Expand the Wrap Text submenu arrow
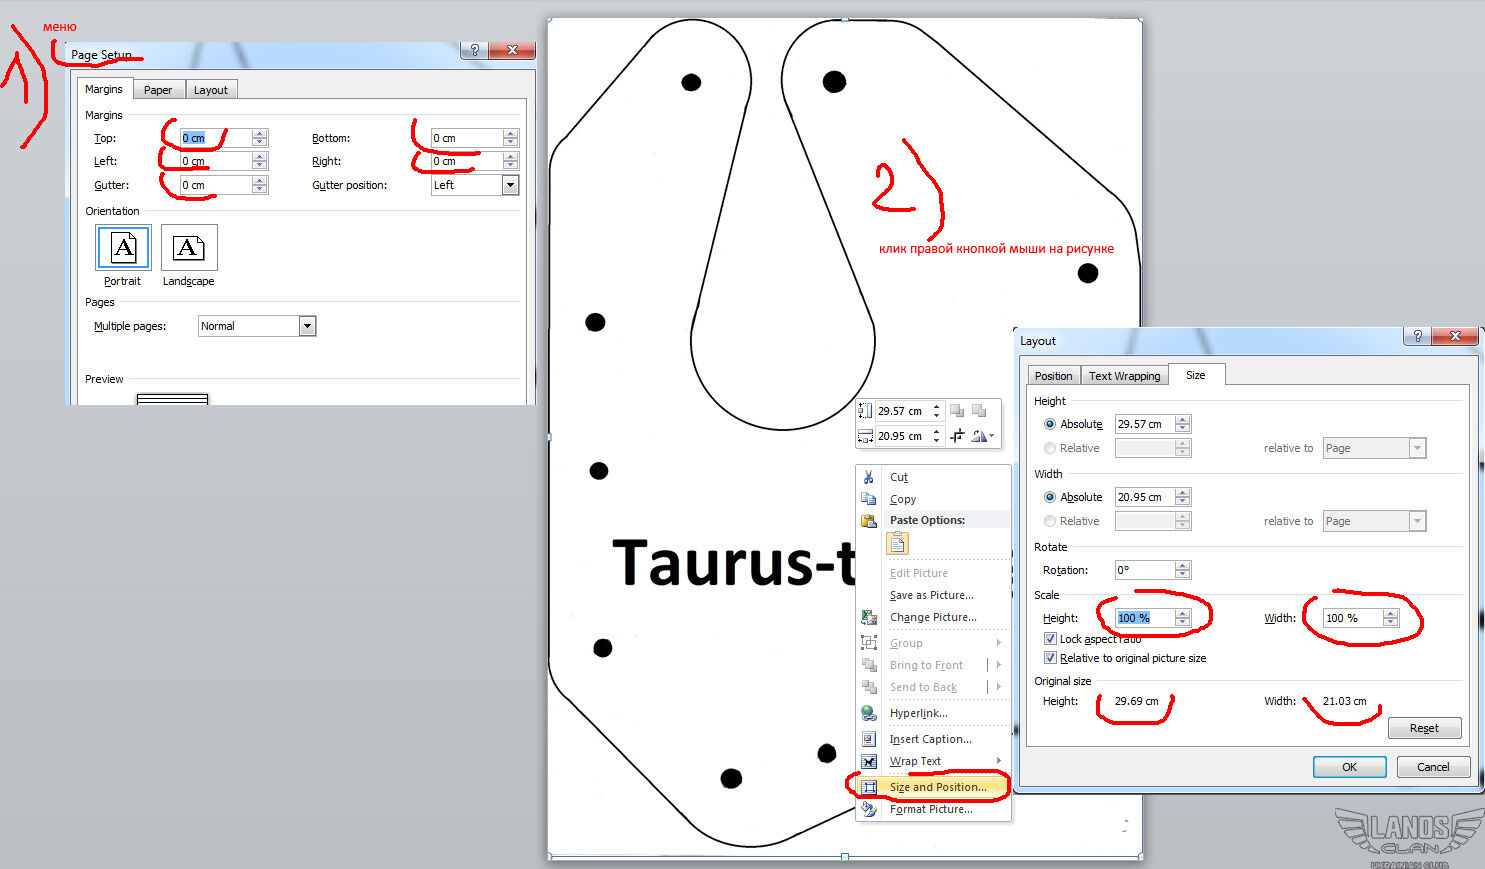 998,761
